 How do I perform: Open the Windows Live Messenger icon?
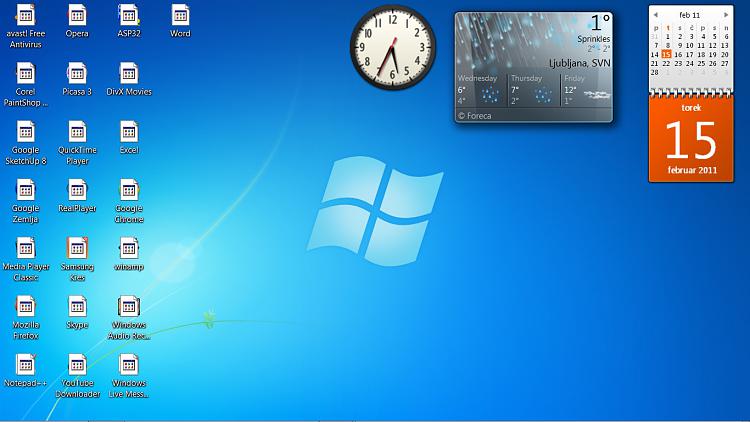(x=129, y=377)
